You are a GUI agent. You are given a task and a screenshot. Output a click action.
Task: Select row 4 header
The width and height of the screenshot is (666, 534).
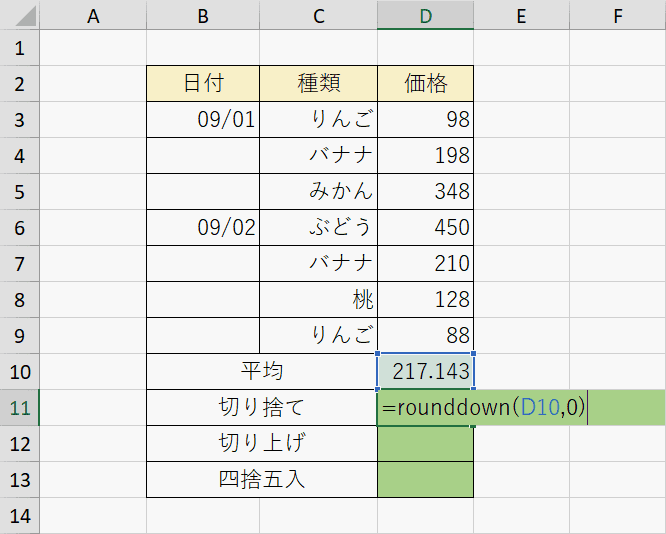pos(20,155)
